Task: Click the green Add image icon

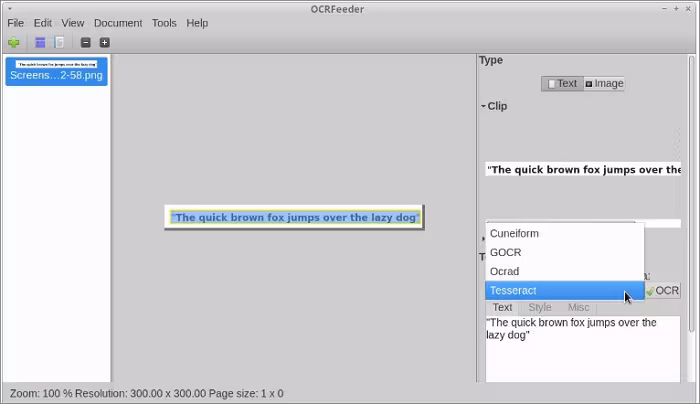Action: click(13, 42)
